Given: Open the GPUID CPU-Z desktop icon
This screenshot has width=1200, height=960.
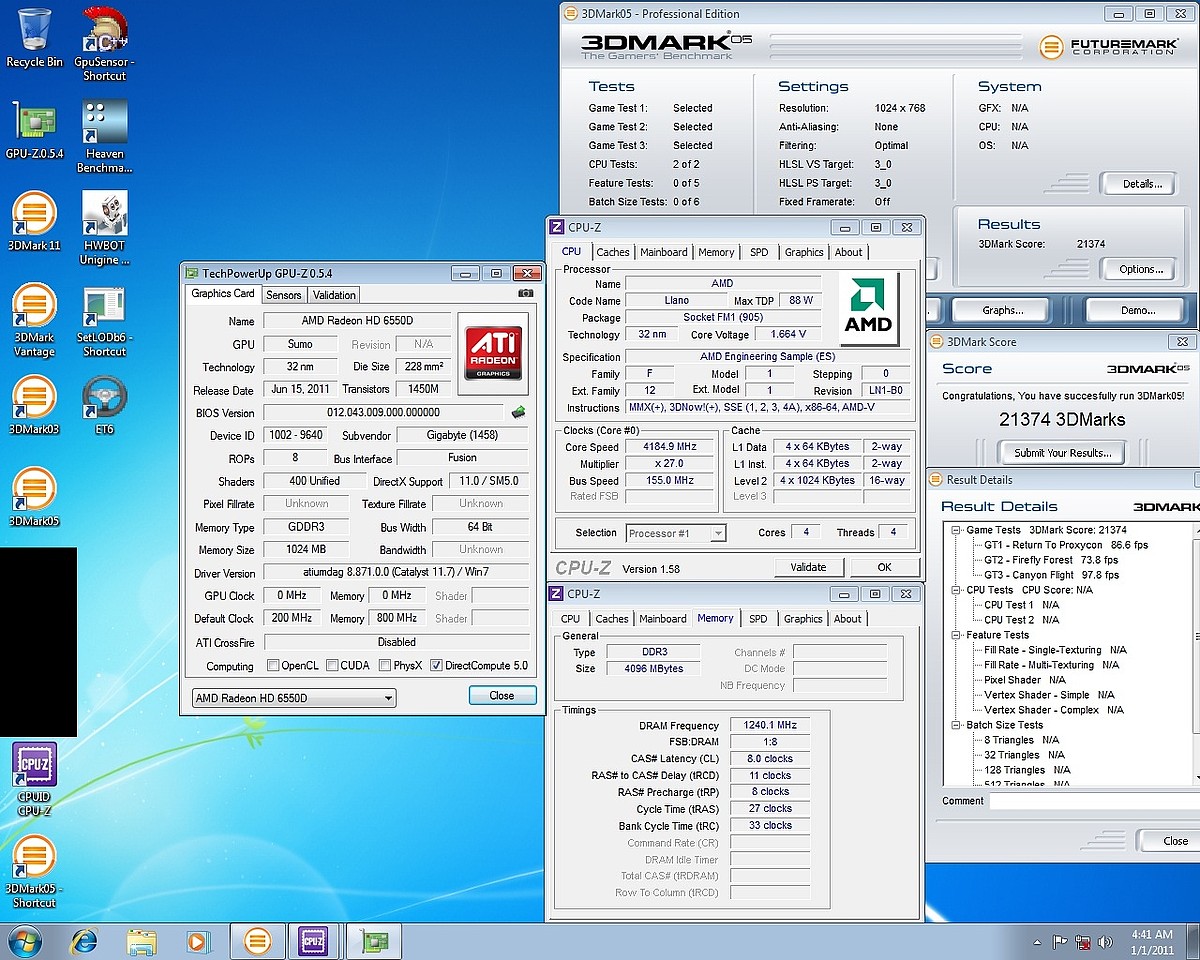Looking at the screenshot, I should tap(34, 780).
